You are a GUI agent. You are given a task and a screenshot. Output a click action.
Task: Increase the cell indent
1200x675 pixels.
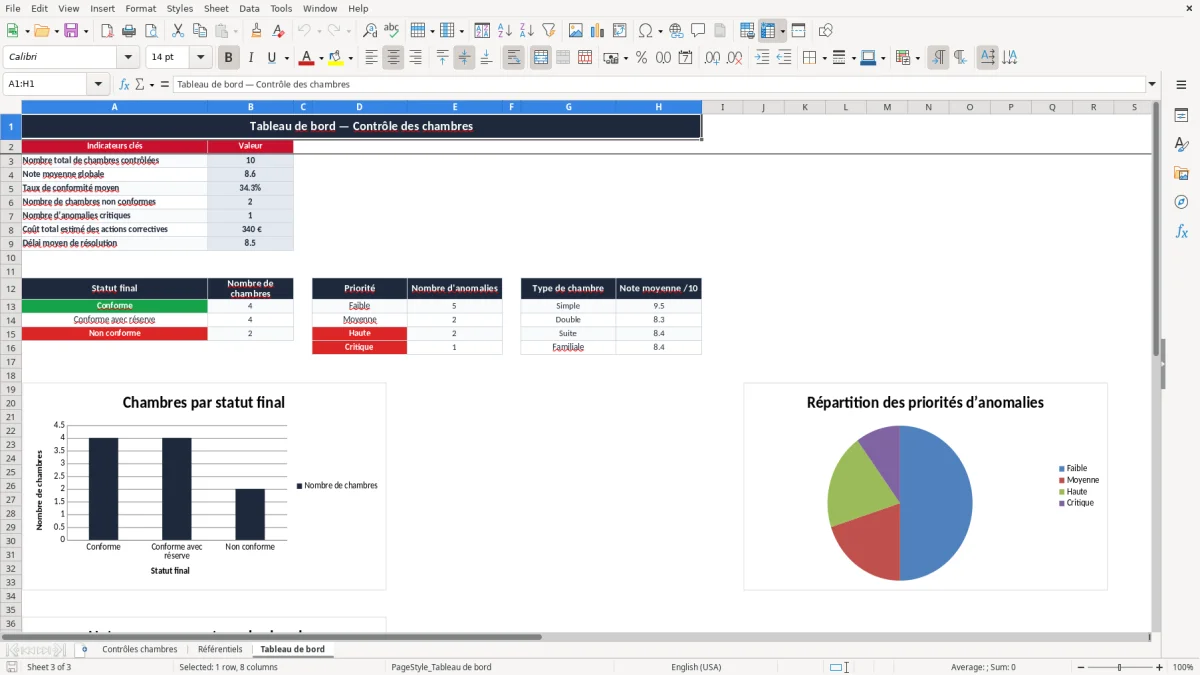coord(762,58)
